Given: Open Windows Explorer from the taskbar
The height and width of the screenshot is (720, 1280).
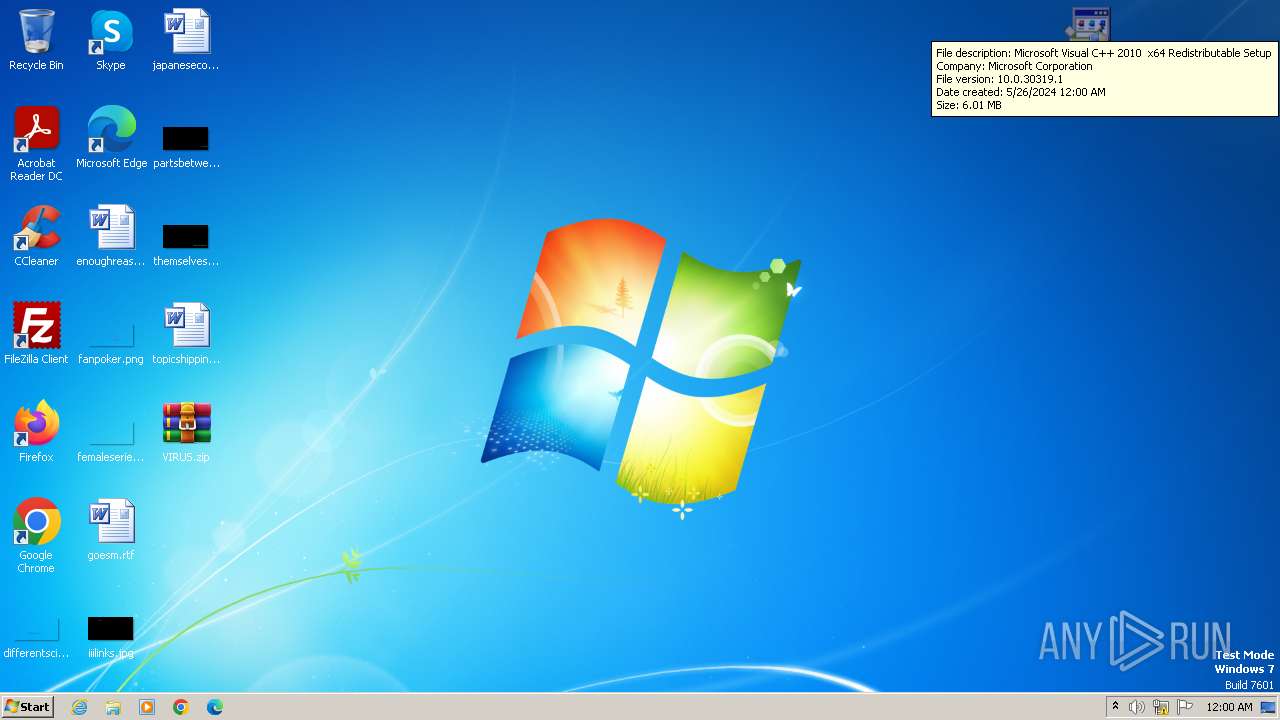Looking at the screenshot, I should (x=113, y=707).
